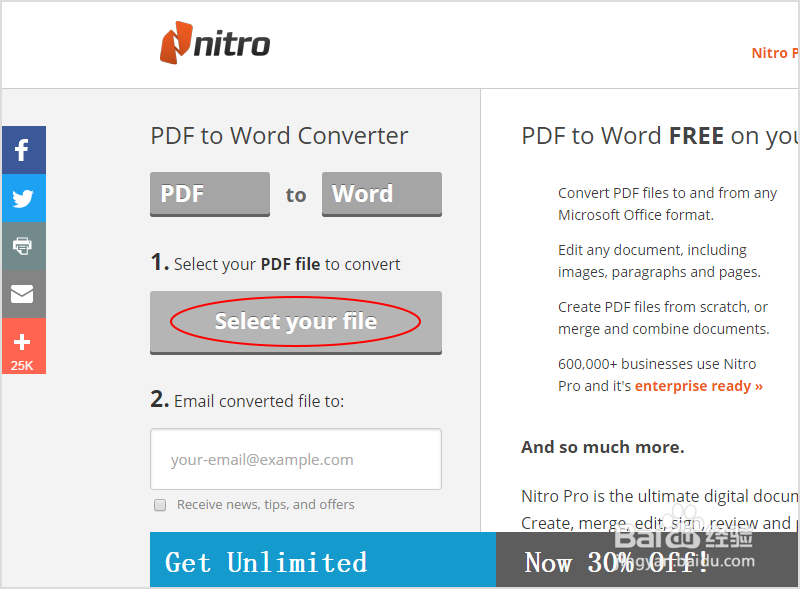Click the PDF to Word Converter heading
This screenshot has width=800, height=589.
tap(279, 136)
